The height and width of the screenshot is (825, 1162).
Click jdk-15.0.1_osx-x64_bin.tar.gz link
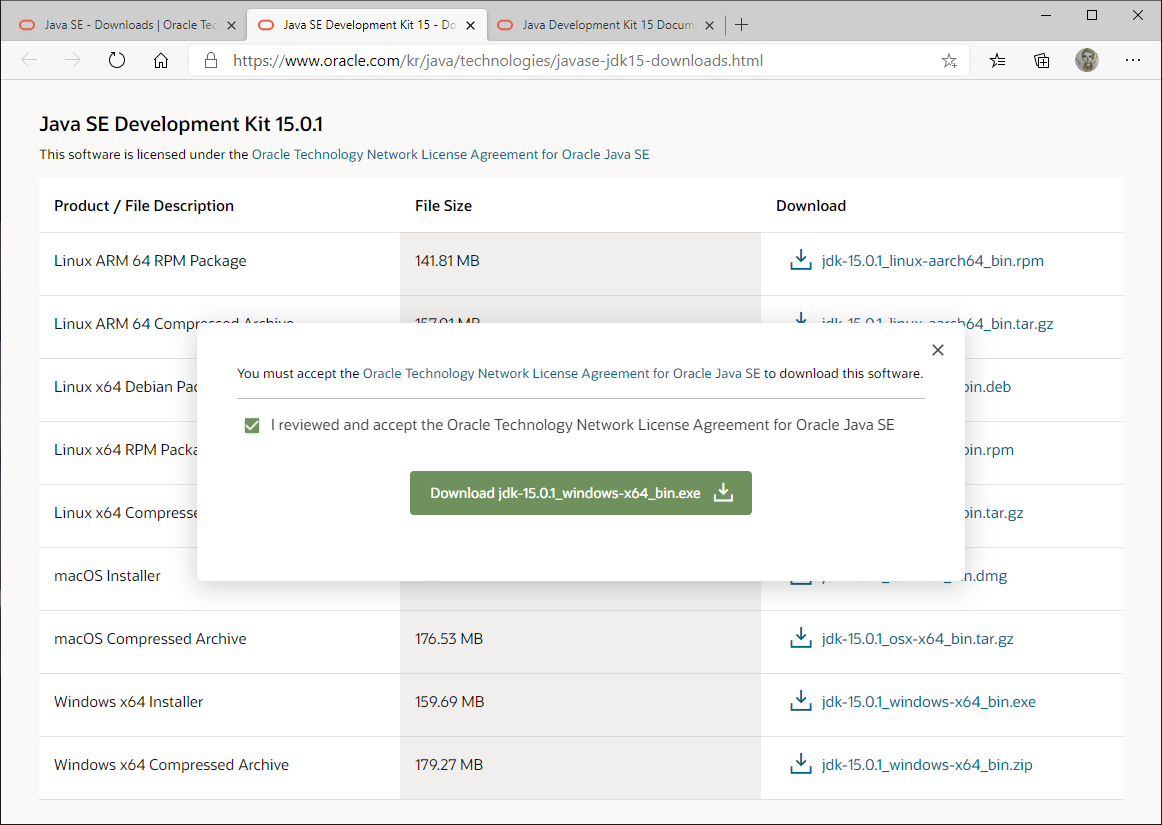click(917, 638)
